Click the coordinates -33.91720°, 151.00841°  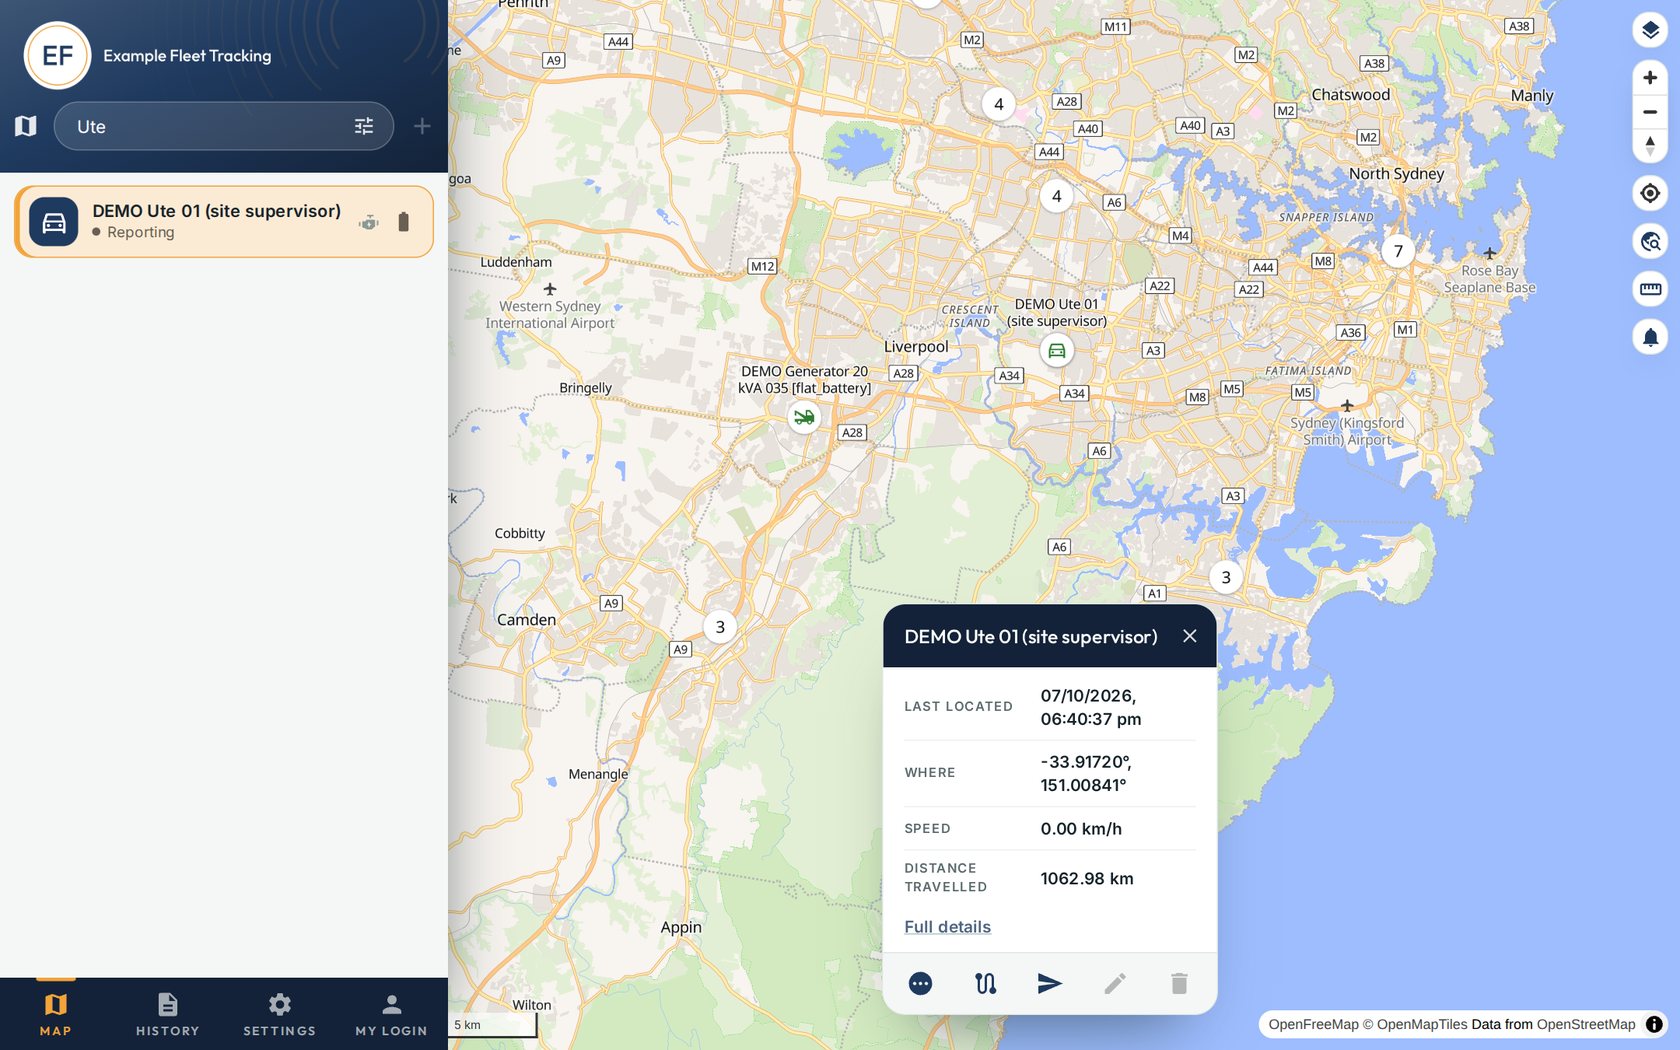(x=1086, y=773)
